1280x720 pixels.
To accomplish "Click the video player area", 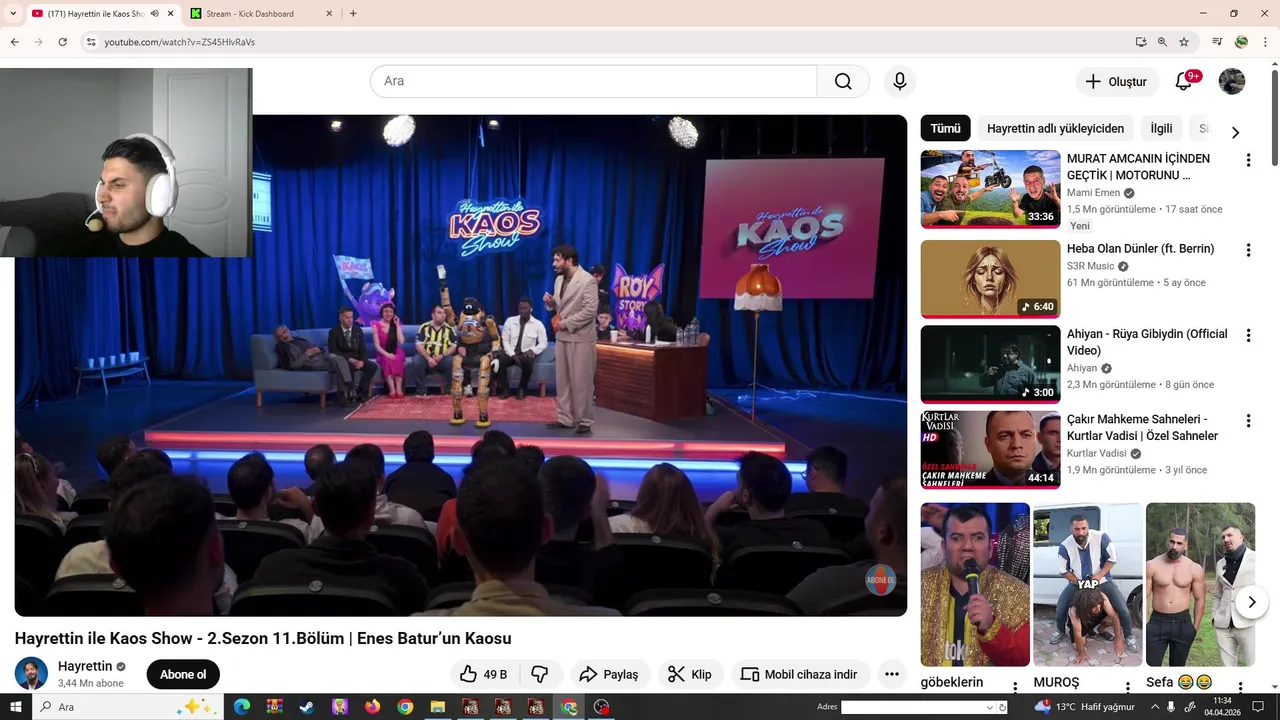I will pos(461,365).
